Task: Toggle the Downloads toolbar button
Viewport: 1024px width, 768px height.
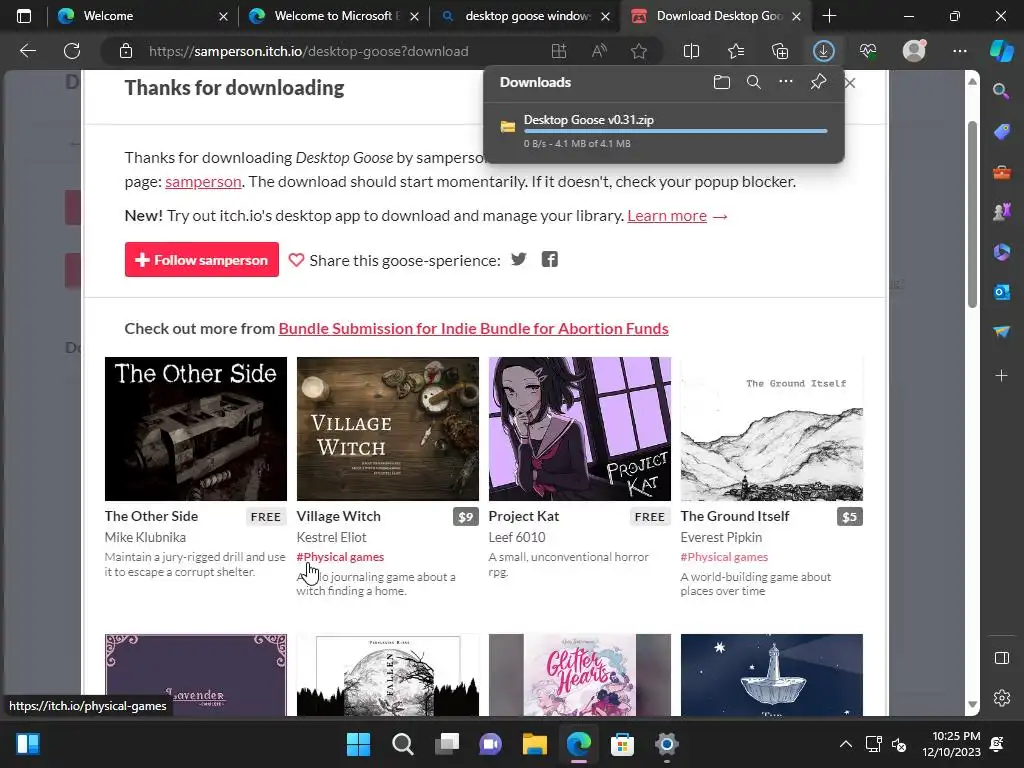Action: [x=824, y=51]
